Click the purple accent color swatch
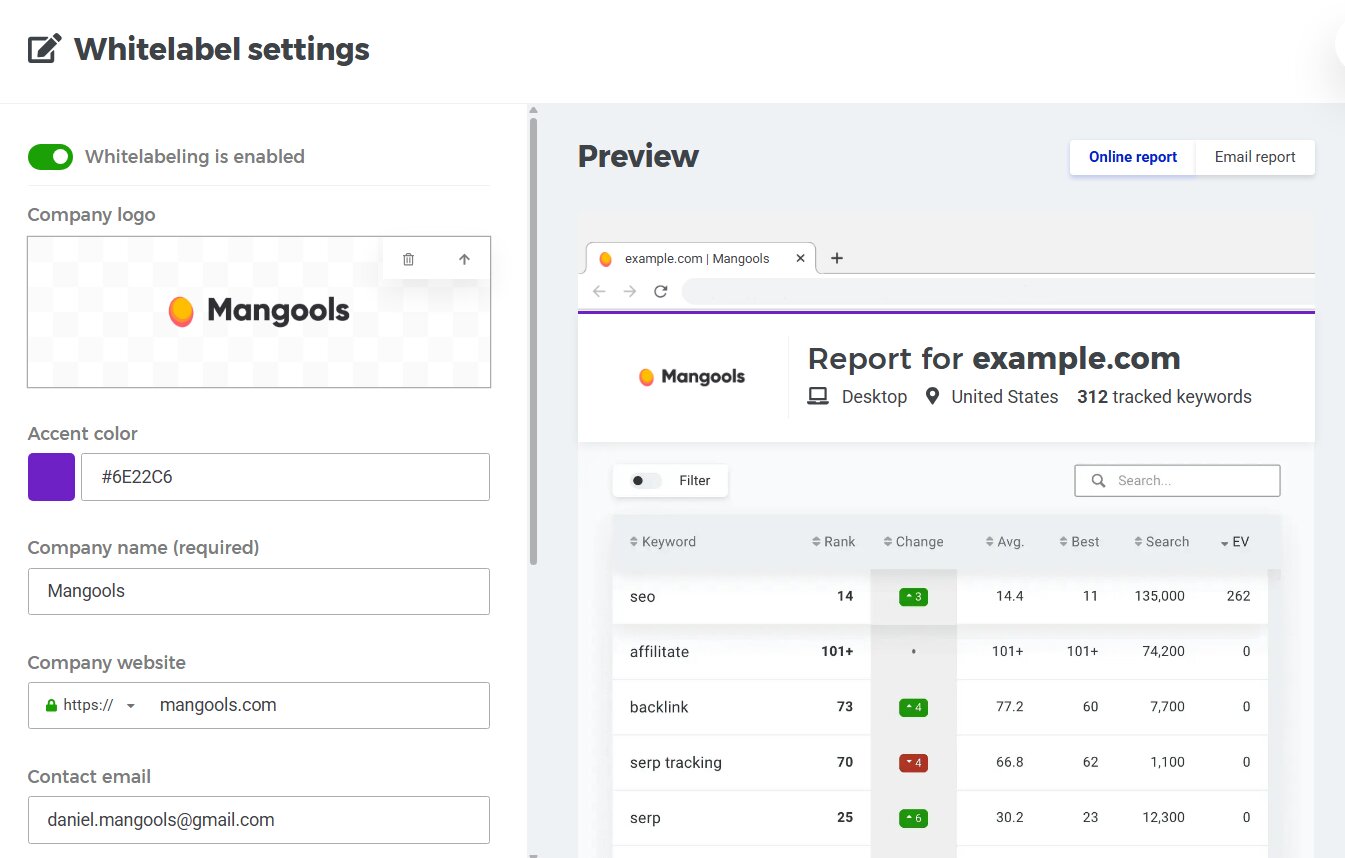Image resolution: width=1345 pixels, height=858 pixels. click(51, 477)
